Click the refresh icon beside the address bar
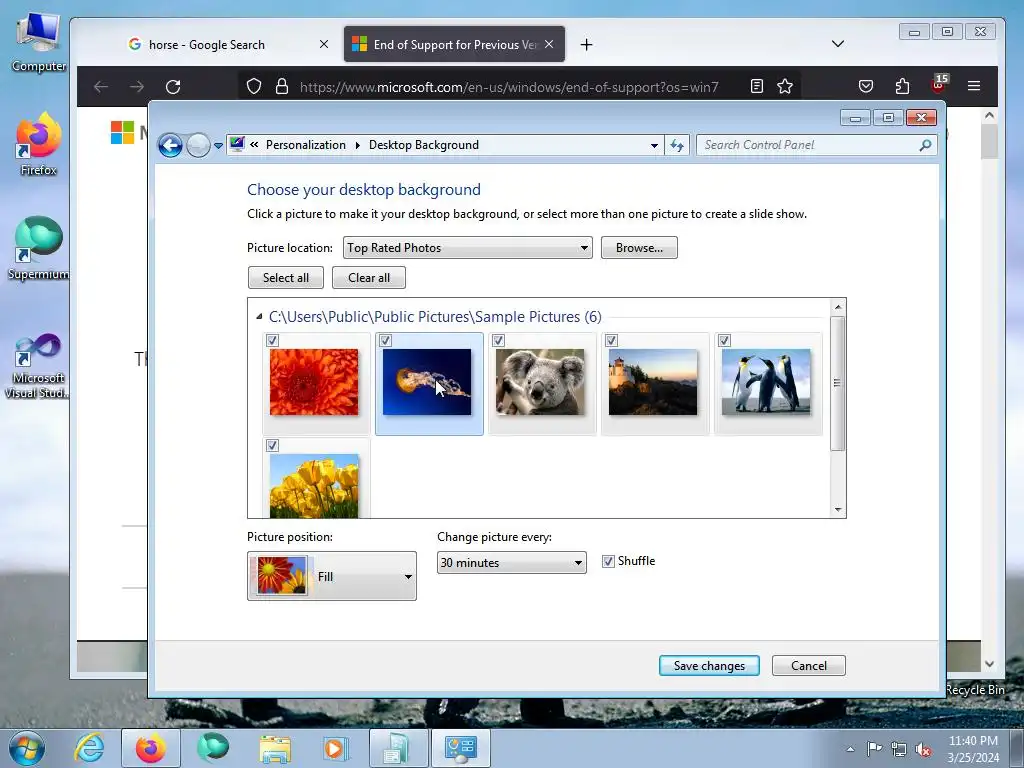Viewport: 1024px width, 768px height. coord(677,145)
